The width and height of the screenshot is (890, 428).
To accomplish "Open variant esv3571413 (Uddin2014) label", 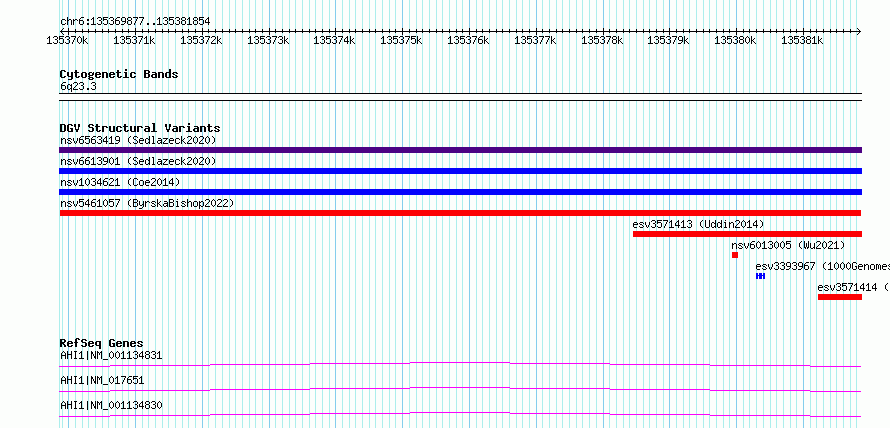I will [x=698, y=224].
